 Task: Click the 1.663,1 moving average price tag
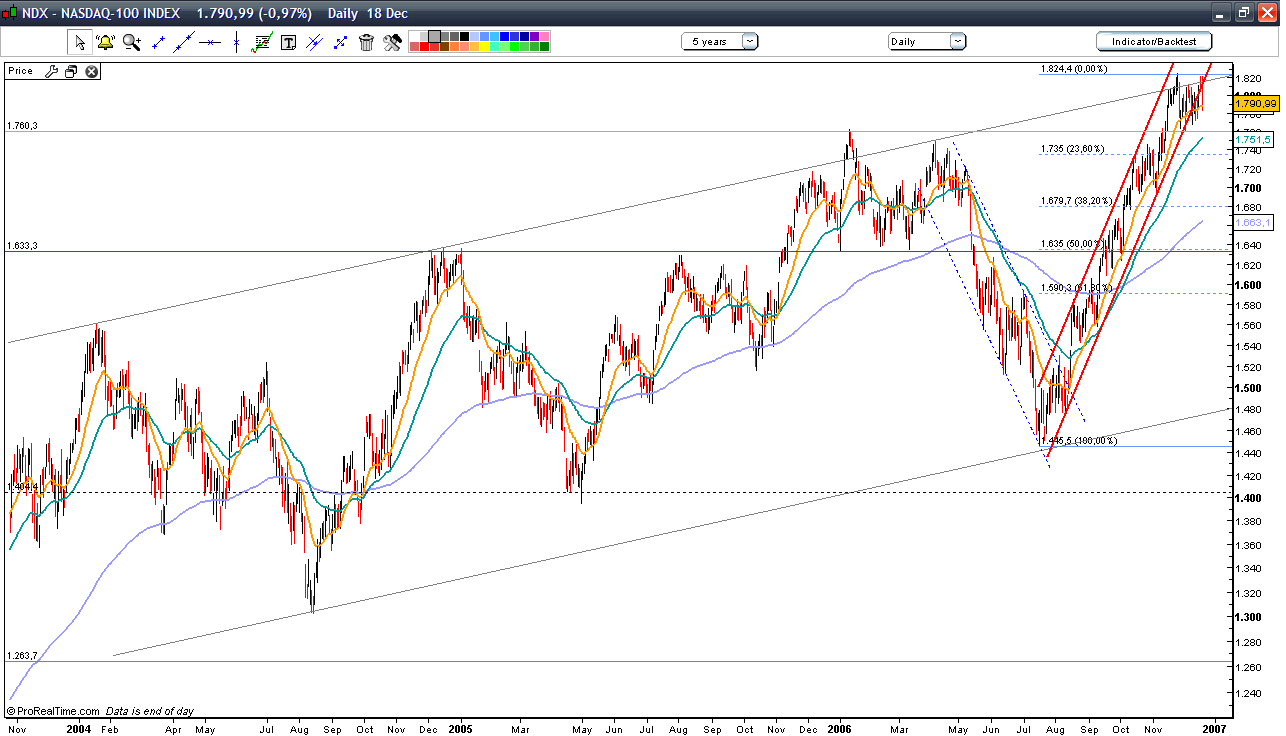[1253, 222]
